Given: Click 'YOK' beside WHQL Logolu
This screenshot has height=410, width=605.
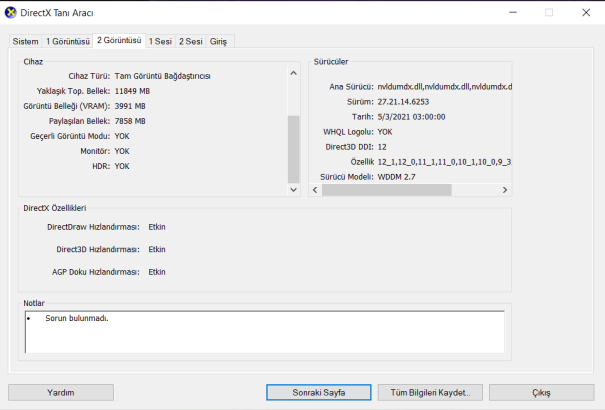Looking at the screenshot, I should tap(385, 132).
